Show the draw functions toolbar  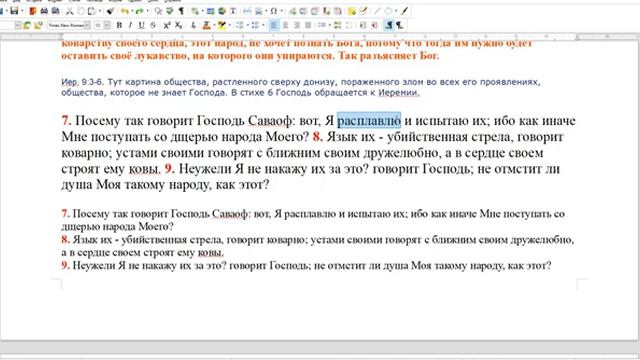404,11
